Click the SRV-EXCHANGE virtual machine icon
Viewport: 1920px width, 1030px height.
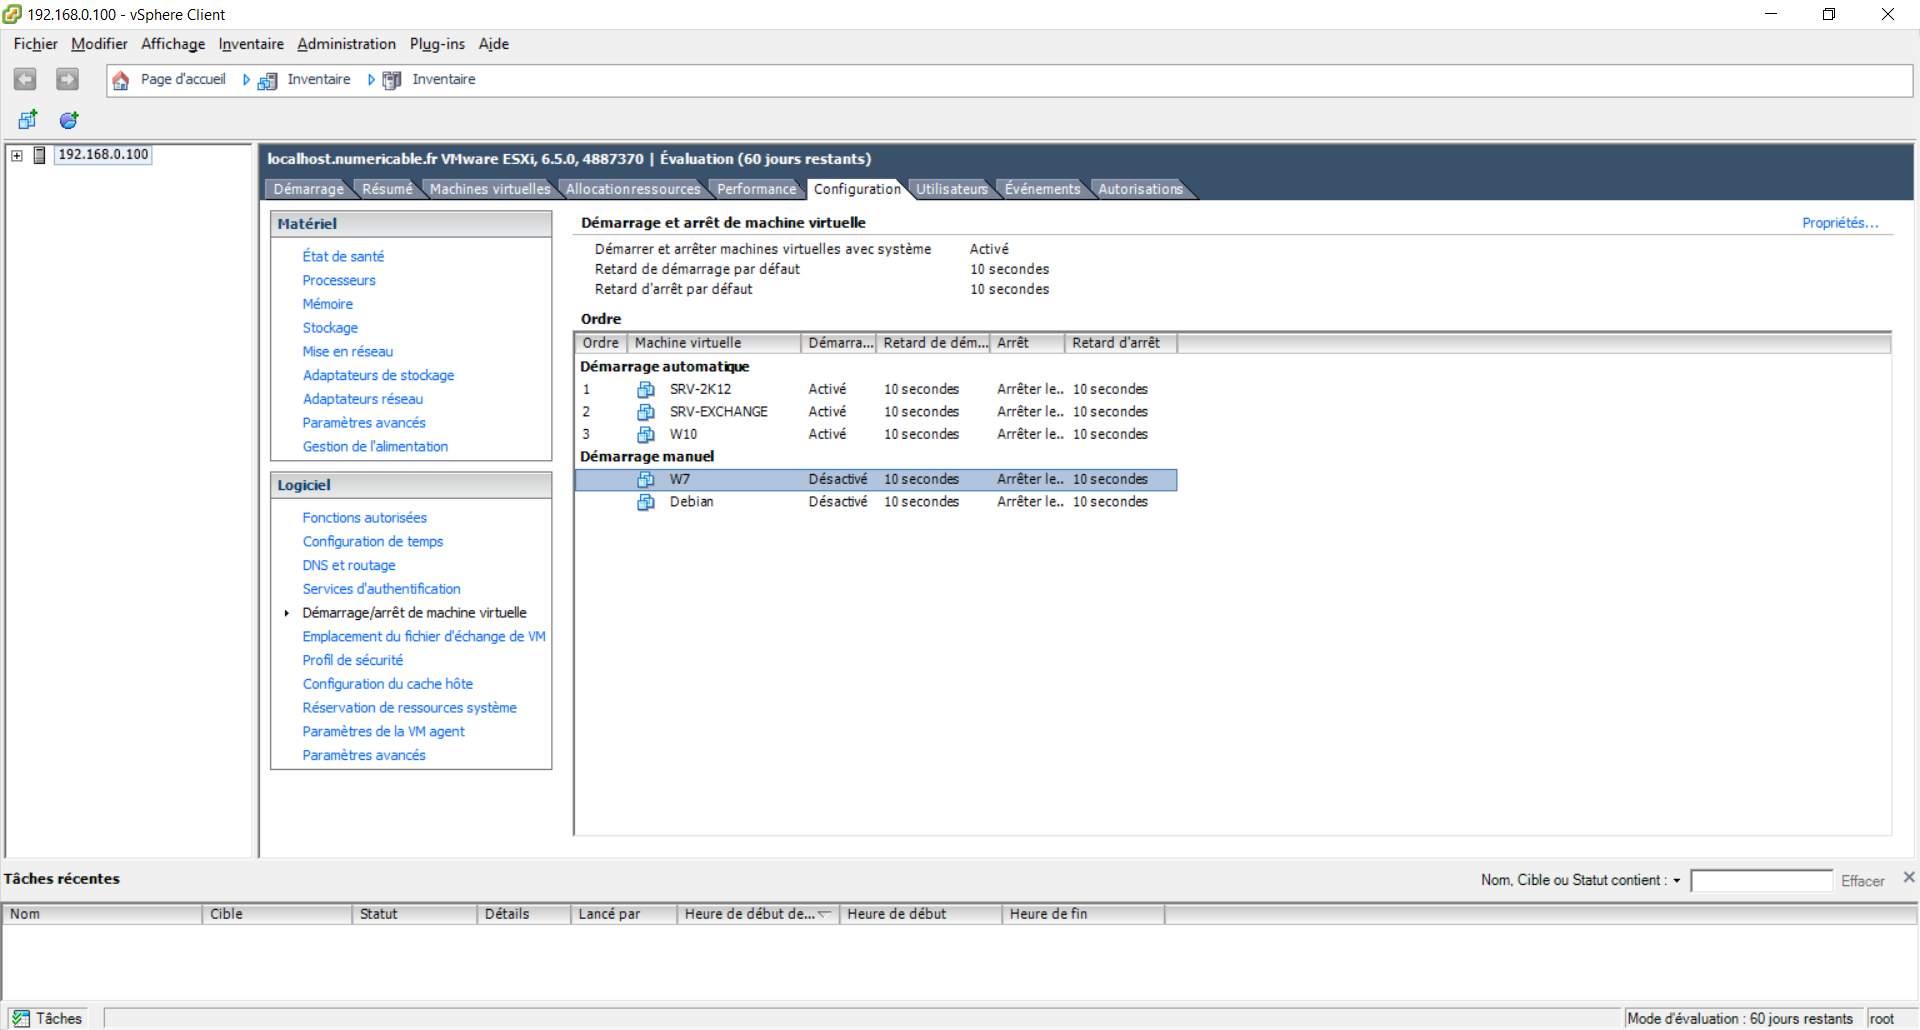tap(646, 412)
